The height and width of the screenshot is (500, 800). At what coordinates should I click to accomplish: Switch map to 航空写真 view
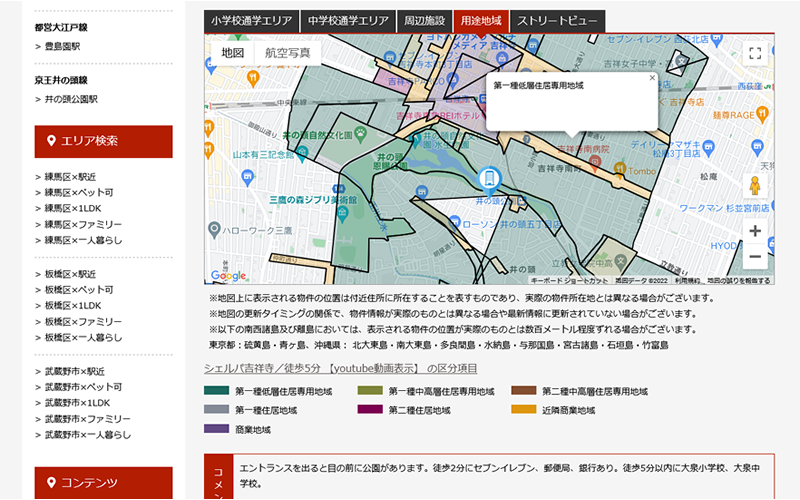[x=287, y=52]
